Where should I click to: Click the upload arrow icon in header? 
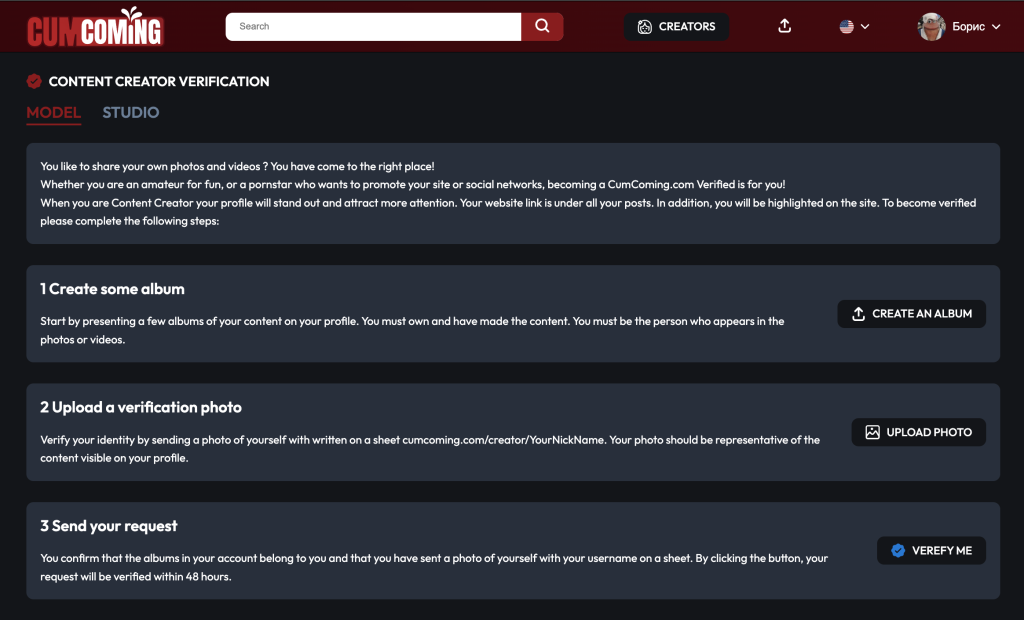point(784,26)
